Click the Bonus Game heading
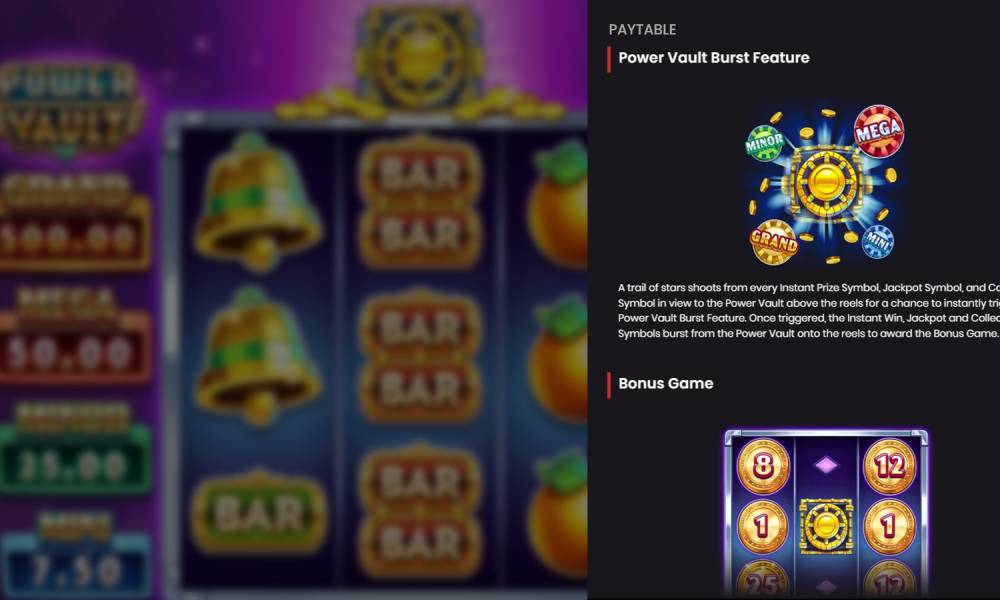The width and height of the screenshot is (1000, 600). coord(666,384)
